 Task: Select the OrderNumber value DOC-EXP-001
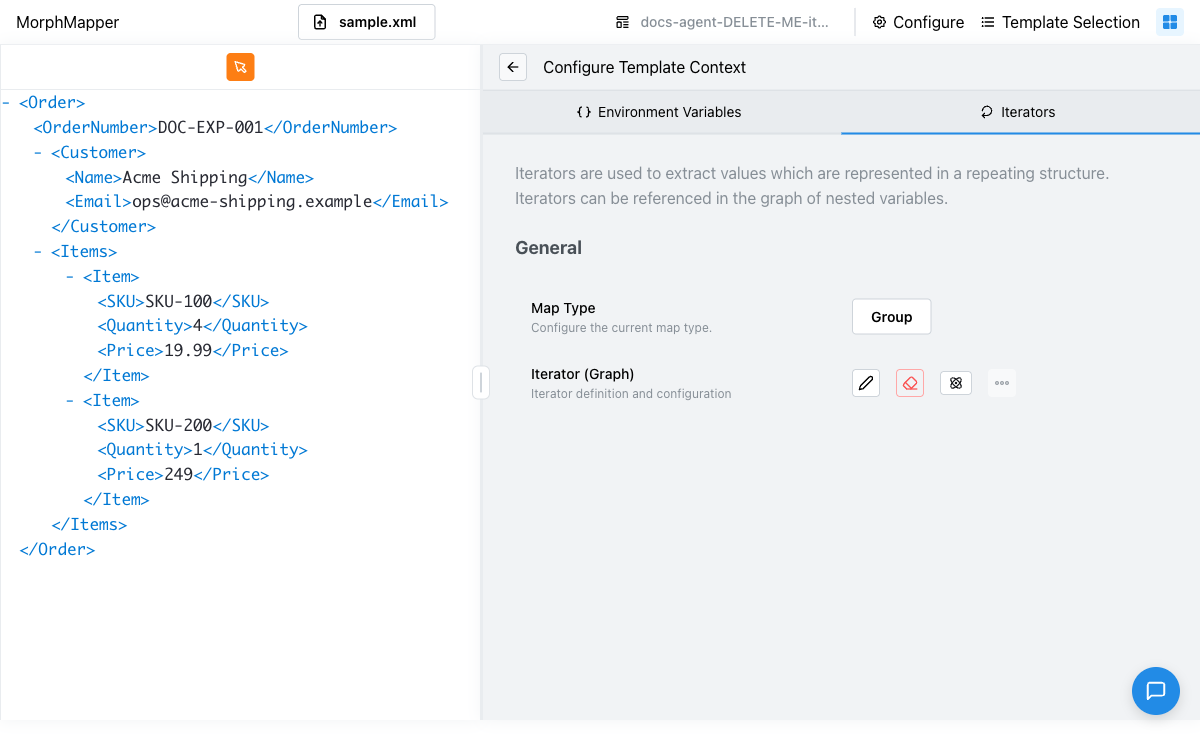210,128
